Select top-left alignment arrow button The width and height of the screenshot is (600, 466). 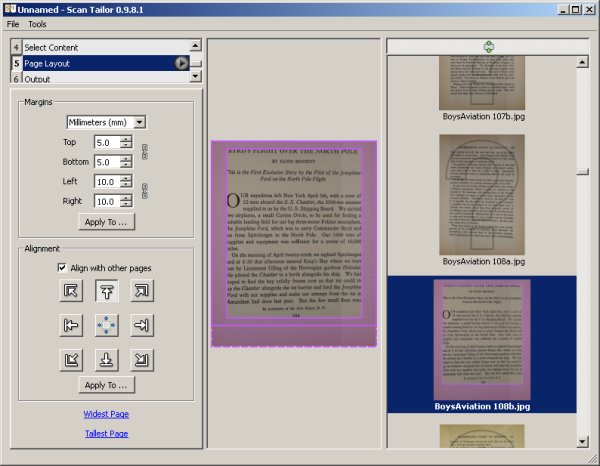pyautogui.click(x=71, y=290)
